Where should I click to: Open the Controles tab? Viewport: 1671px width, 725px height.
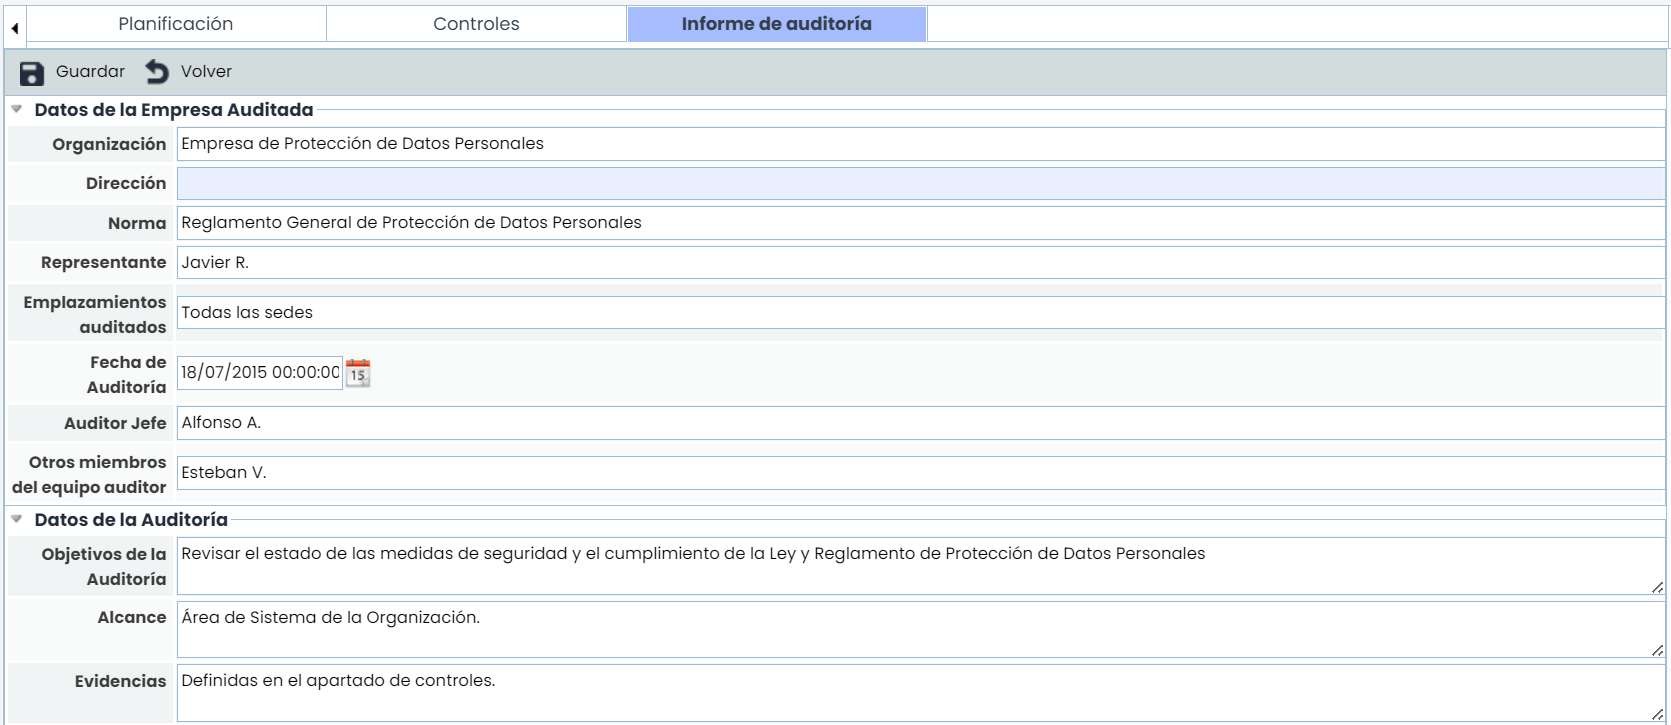(476, 24)
